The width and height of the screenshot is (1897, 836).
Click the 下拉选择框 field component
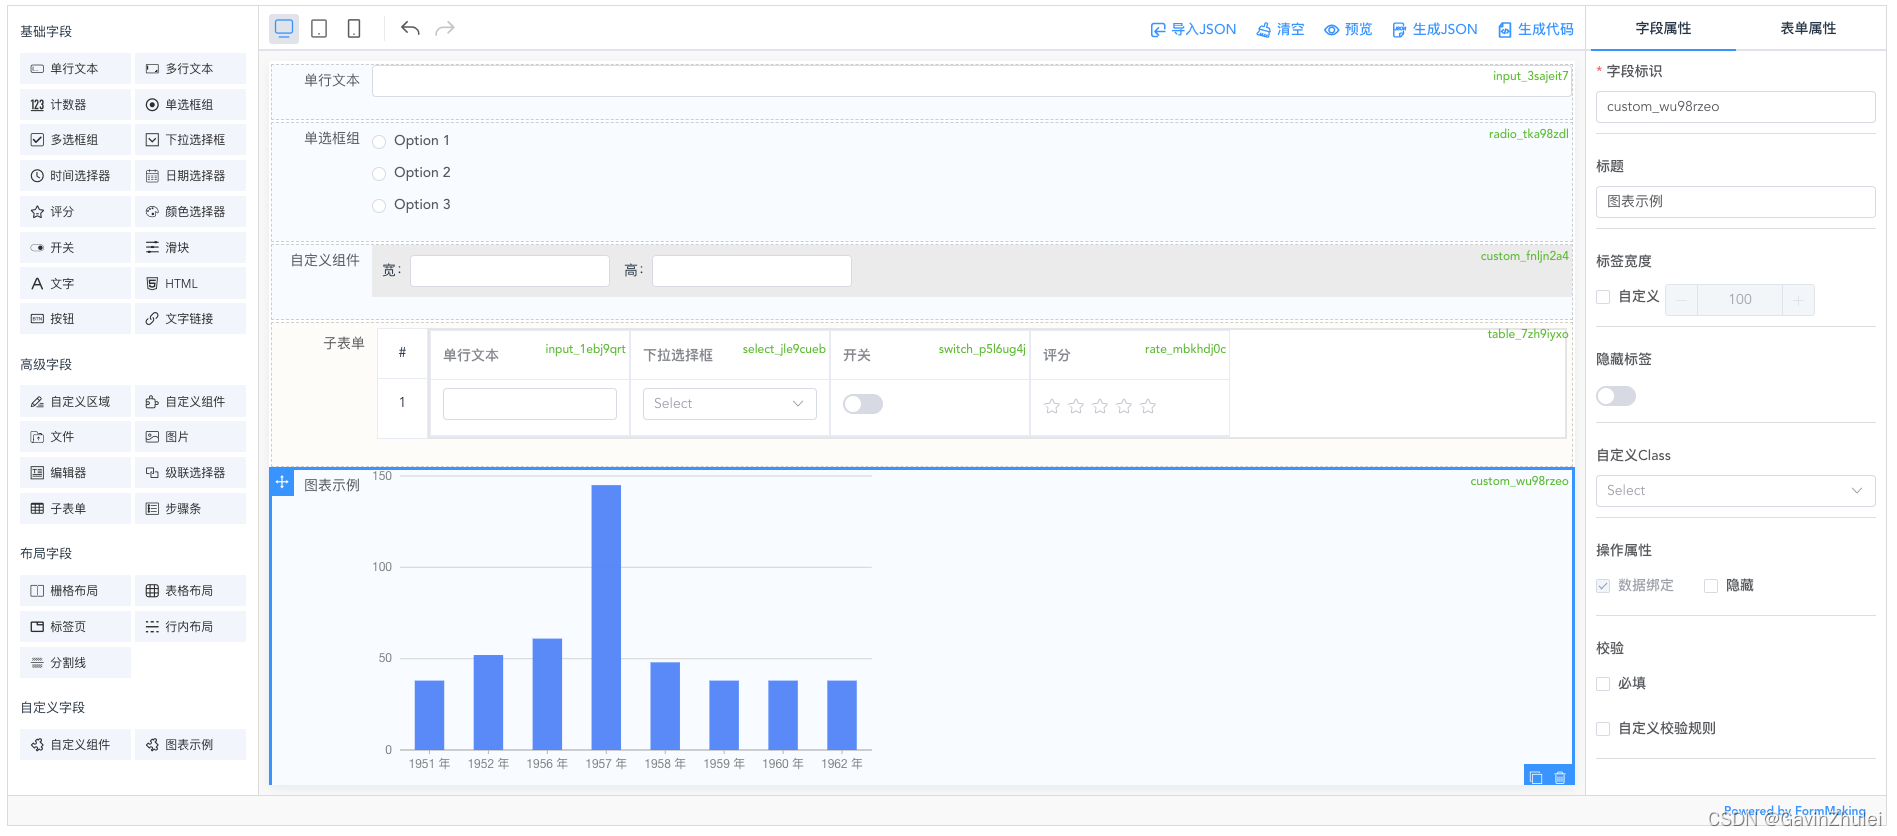[190, 140]
